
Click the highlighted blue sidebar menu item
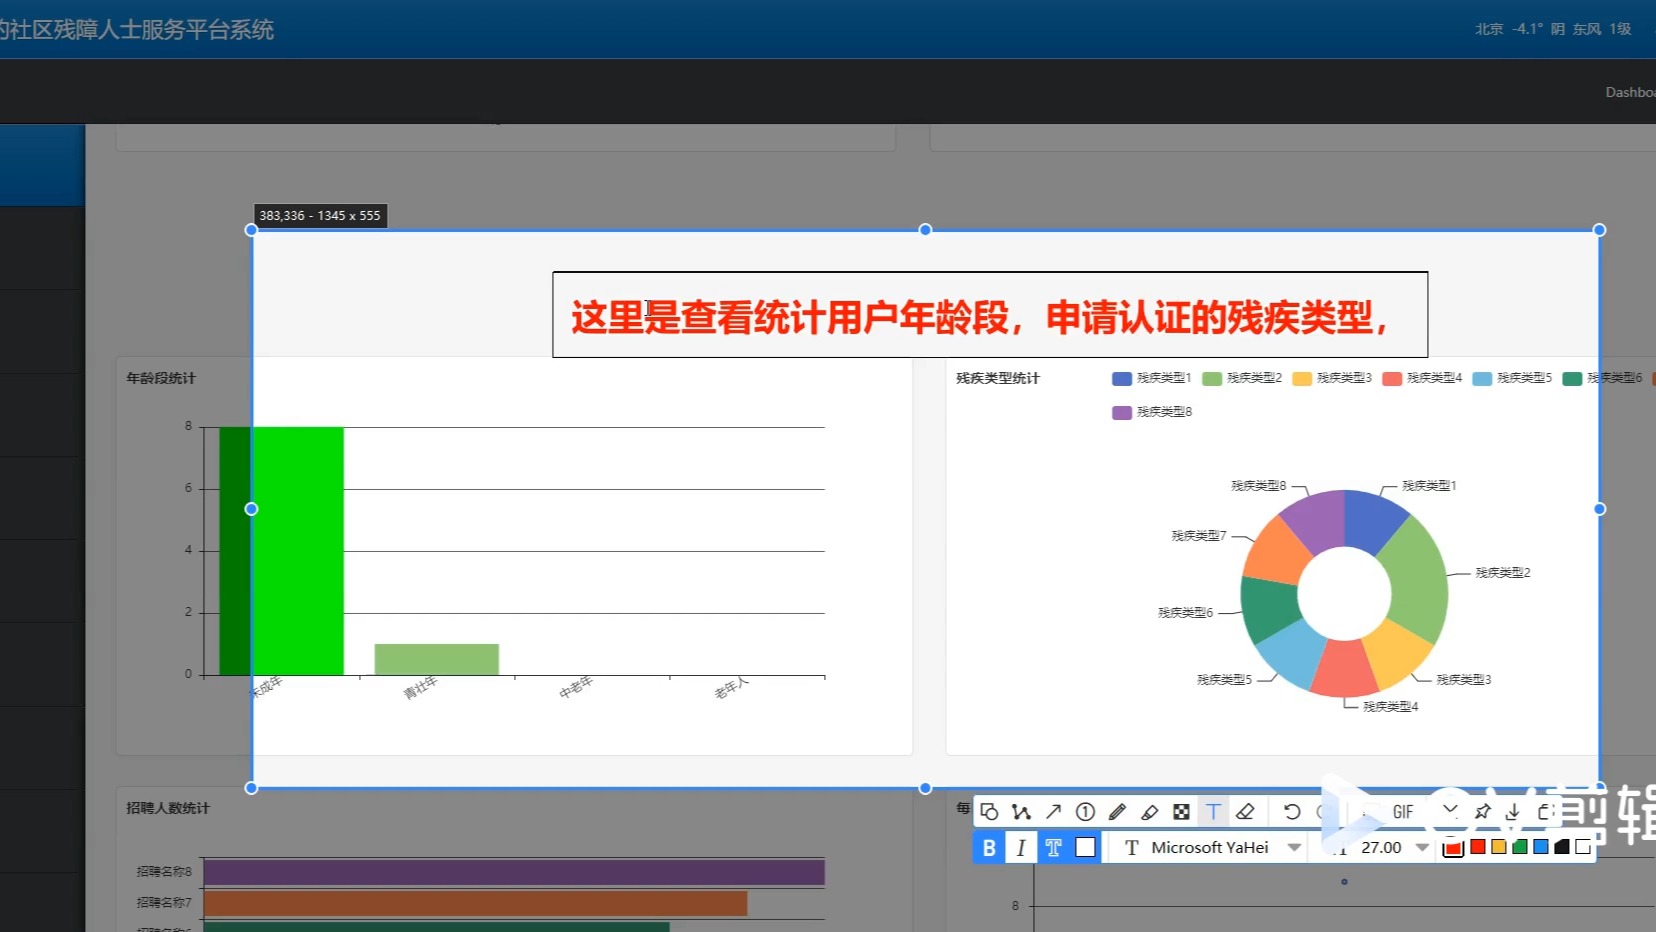pyautogui.click(x=42, y=165)
